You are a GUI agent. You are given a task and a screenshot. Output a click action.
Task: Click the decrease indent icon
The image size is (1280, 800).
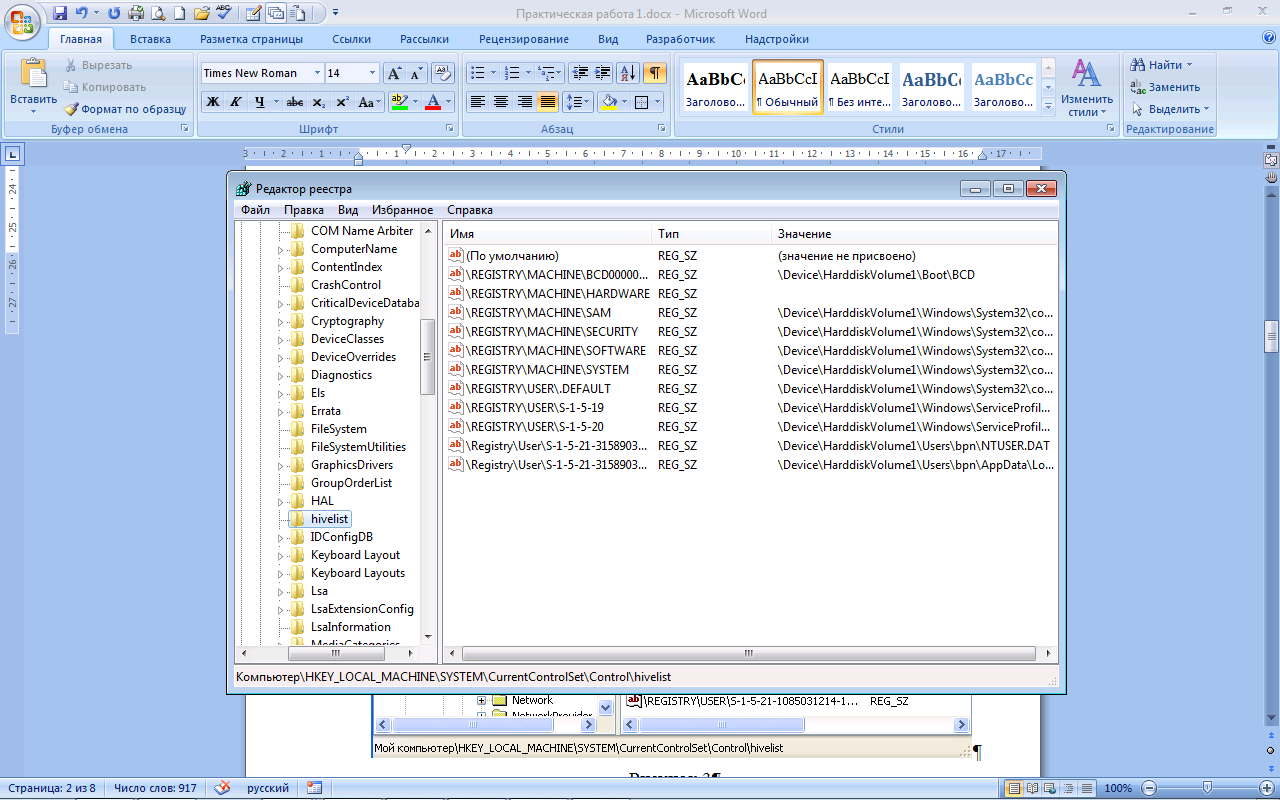[579, 73]
